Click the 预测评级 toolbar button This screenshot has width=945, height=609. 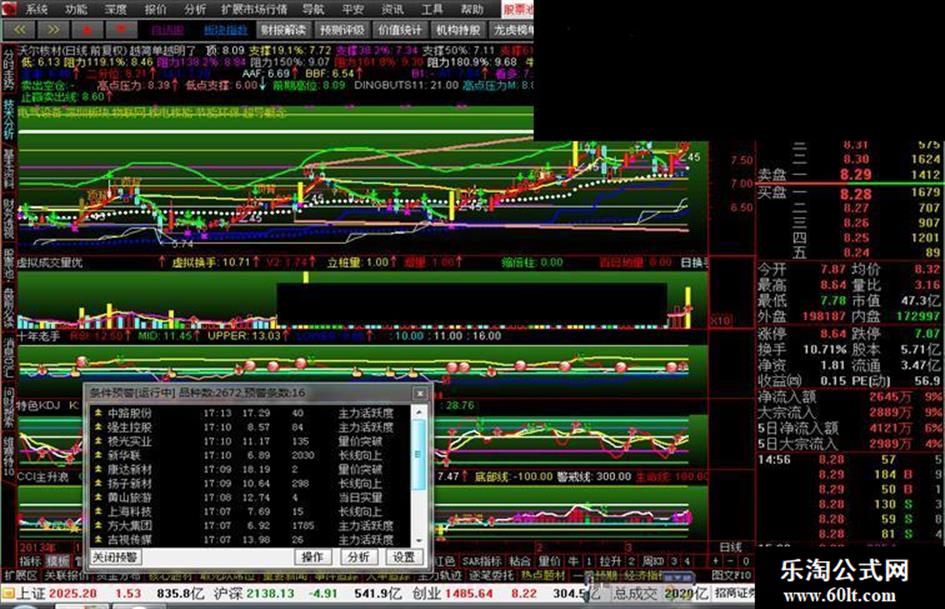tap(342, 30)
